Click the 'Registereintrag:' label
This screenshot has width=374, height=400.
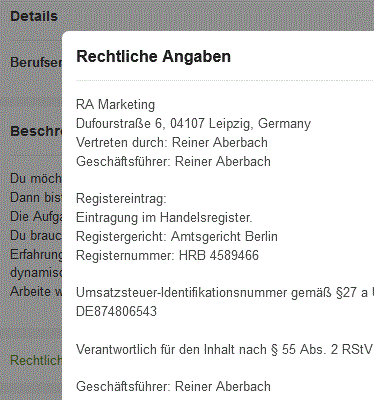click(121, 199)
